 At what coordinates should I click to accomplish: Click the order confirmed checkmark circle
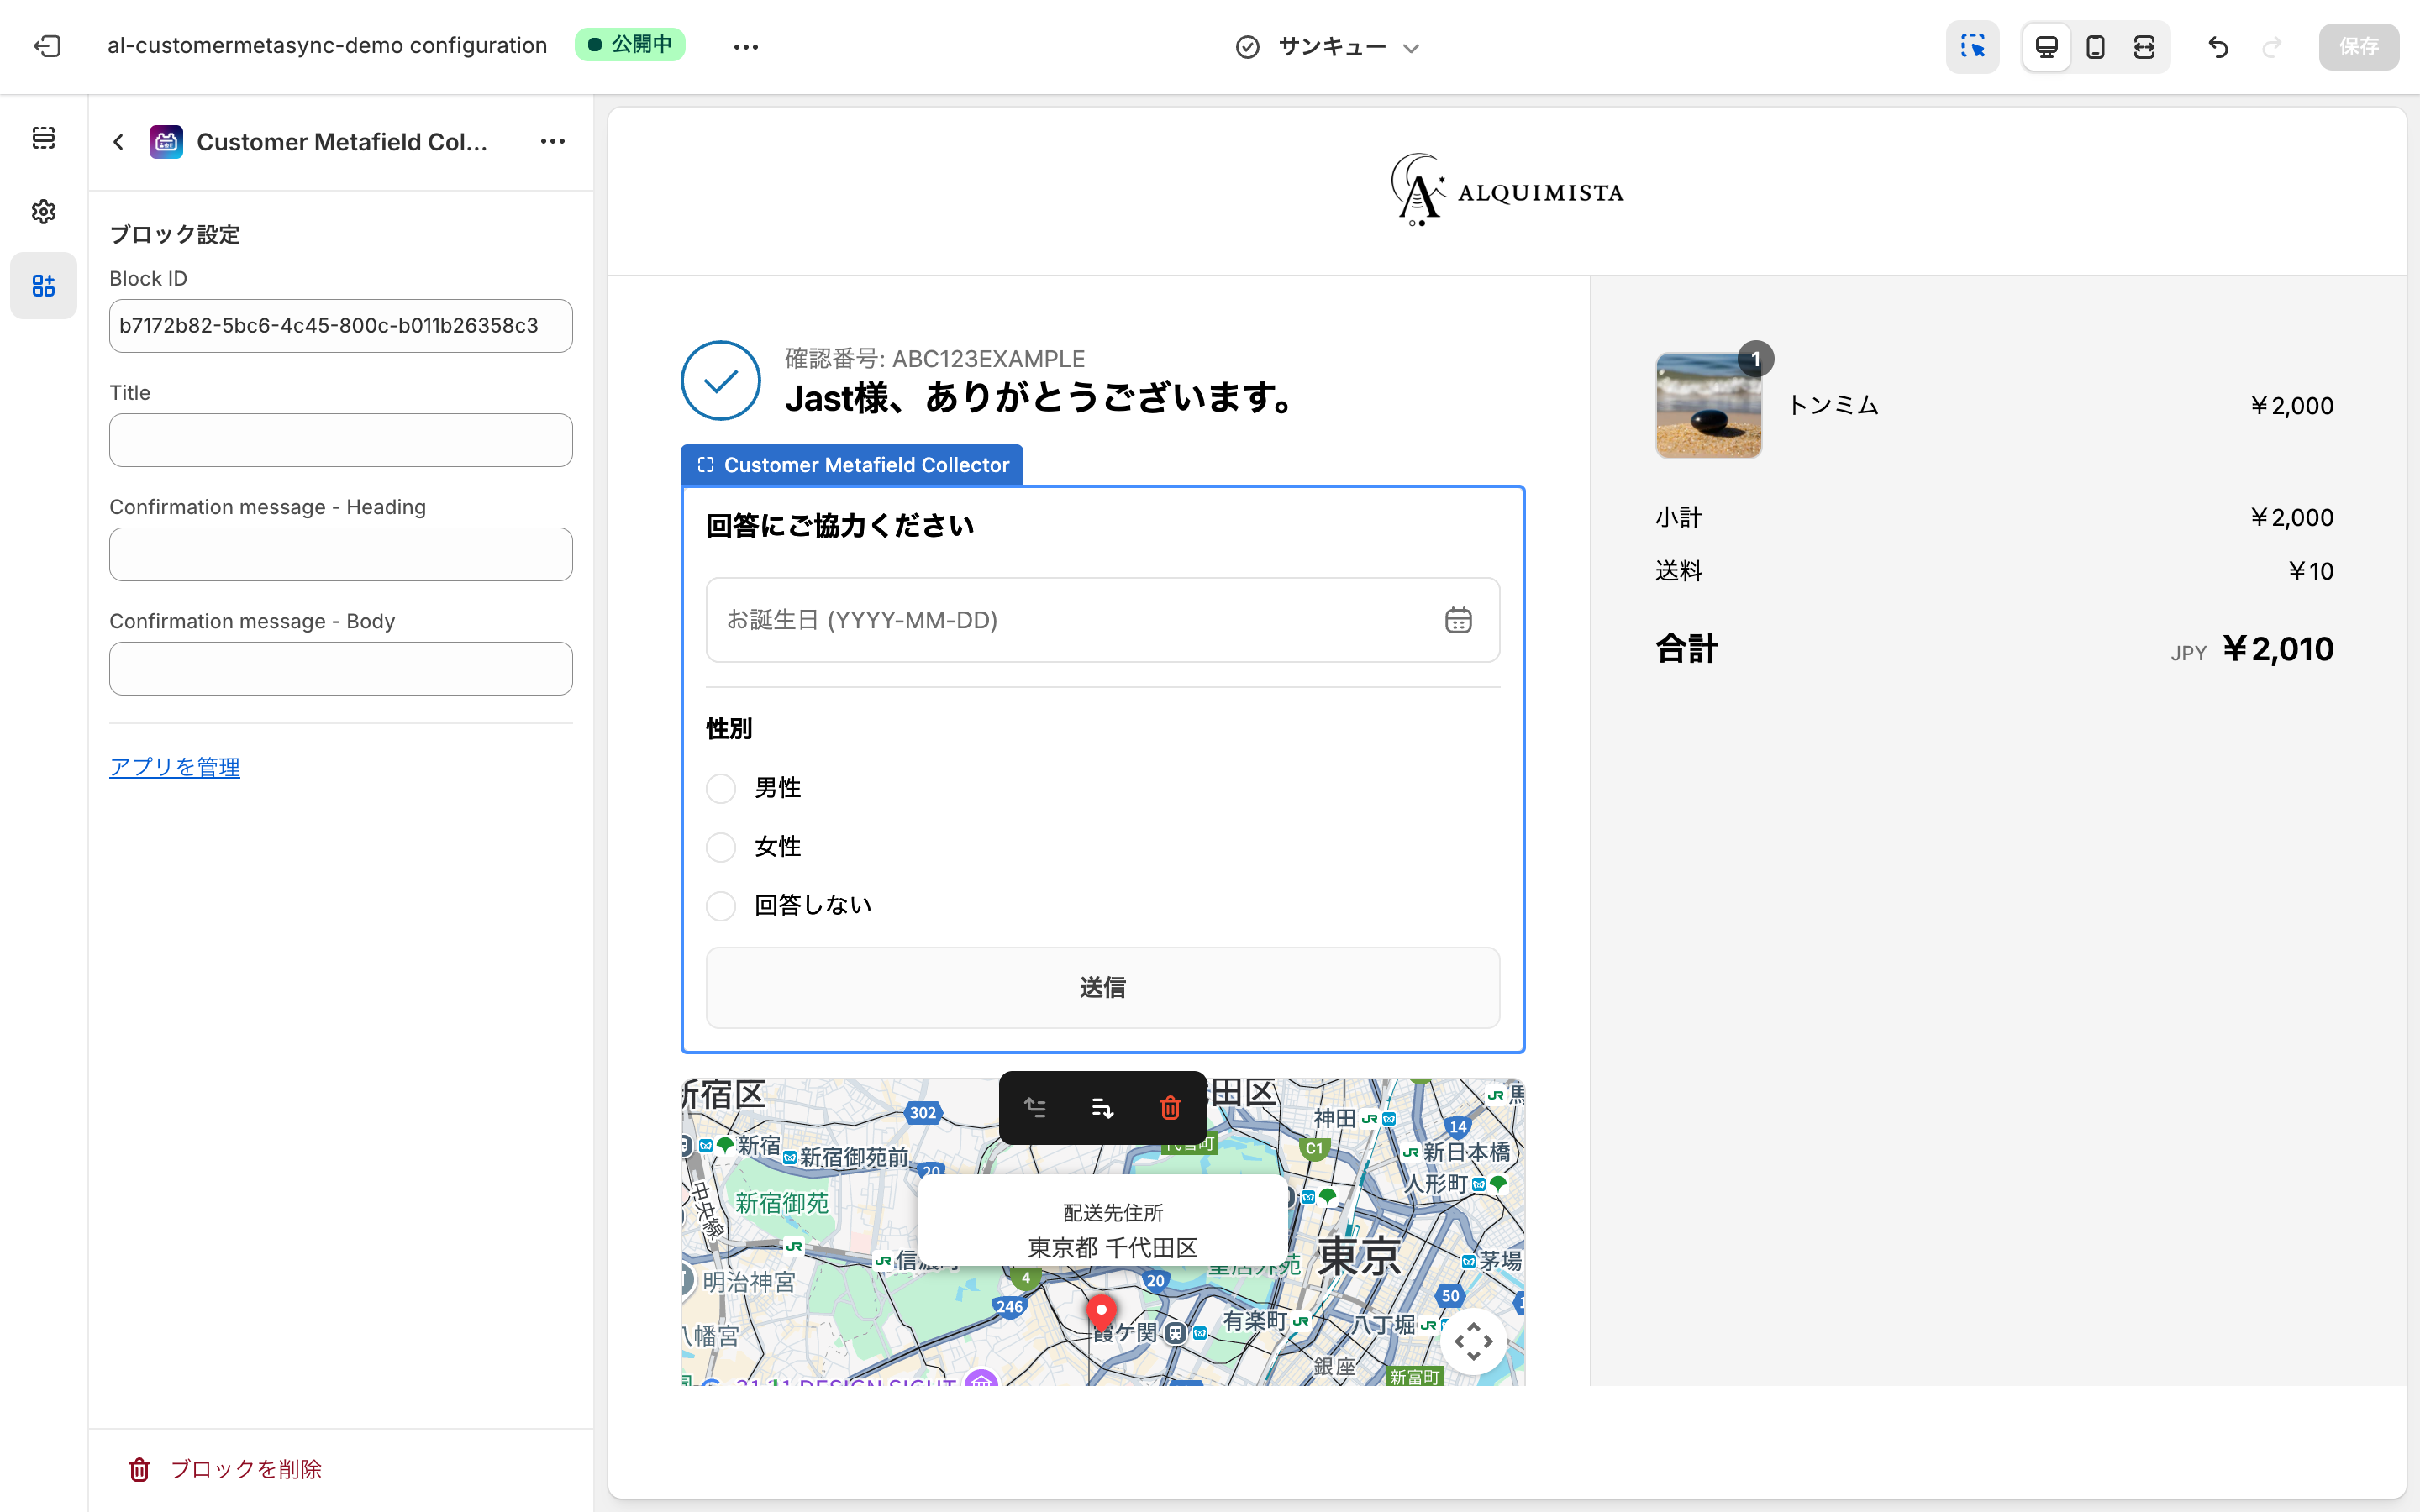(721, 381)
